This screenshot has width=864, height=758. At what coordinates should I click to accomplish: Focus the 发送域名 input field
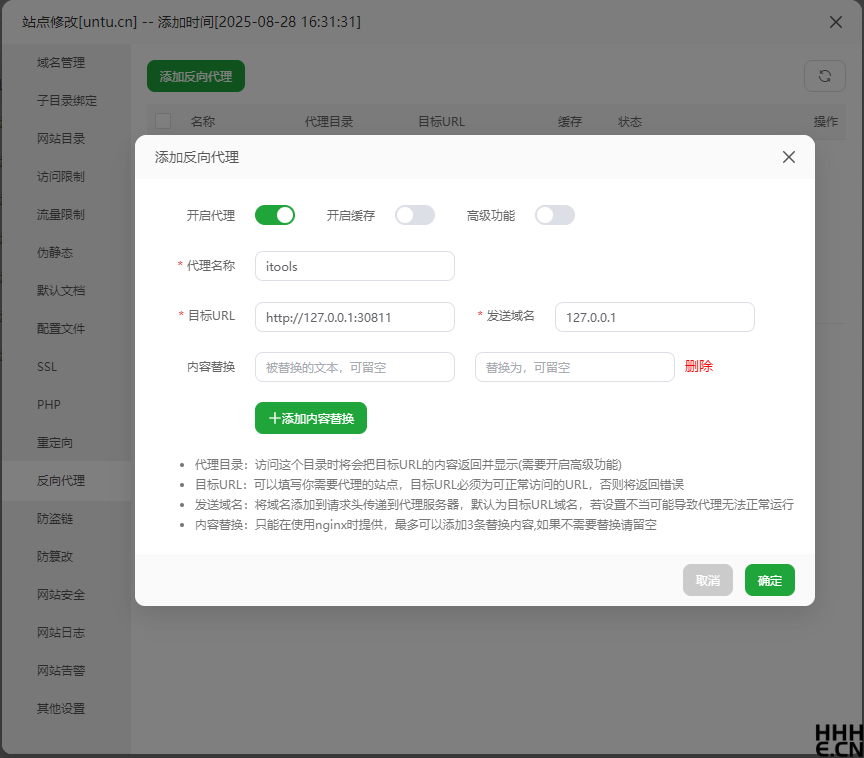(x=654, y=317)
